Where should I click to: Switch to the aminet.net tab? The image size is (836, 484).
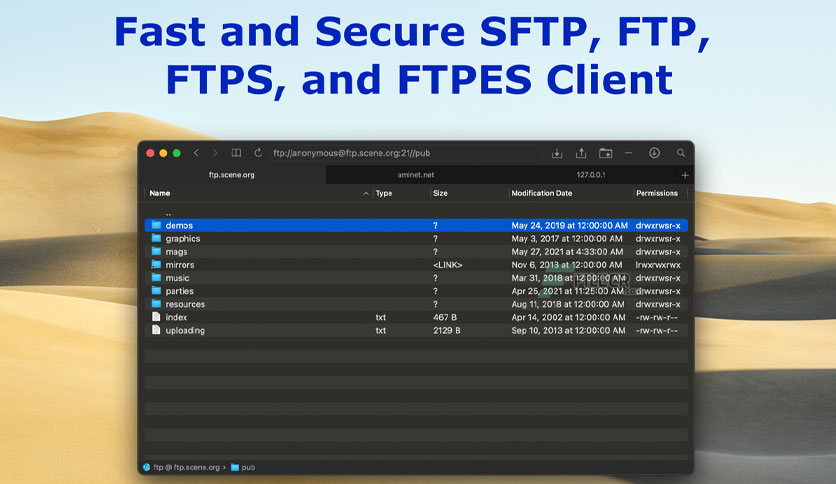pos(416,175)
